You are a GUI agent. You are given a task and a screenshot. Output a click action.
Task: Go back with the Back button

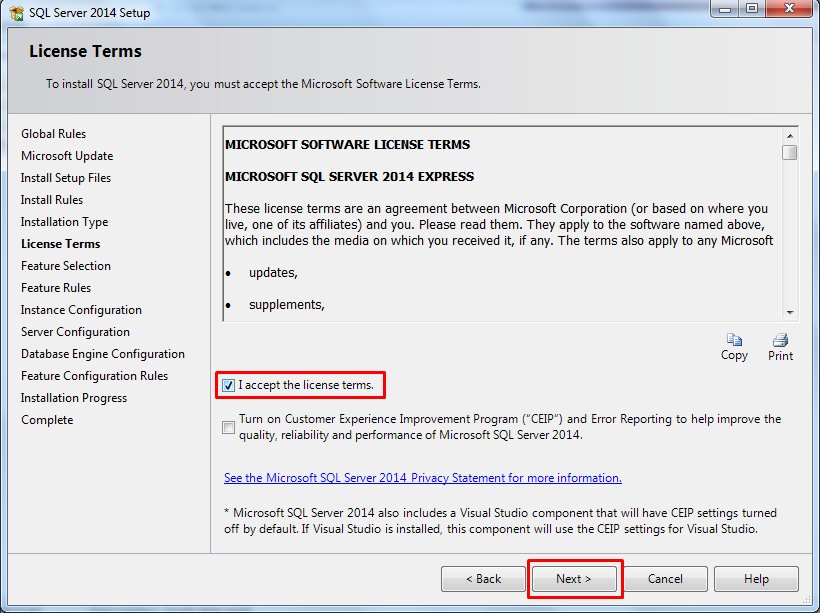483,579
